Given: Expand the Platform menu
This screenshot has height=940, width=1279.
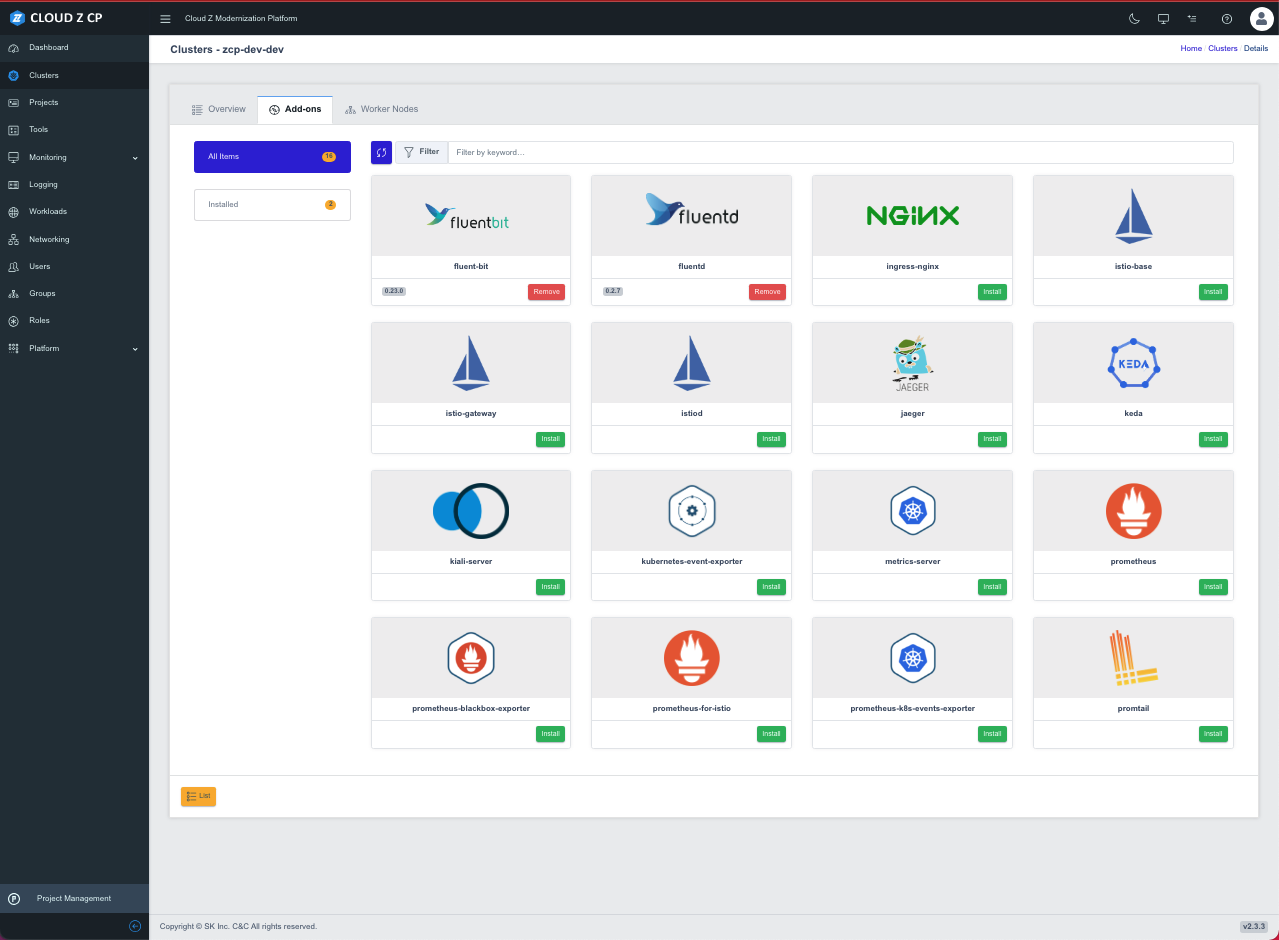Looking at the screenshot, I should click(x=74, y=348).
